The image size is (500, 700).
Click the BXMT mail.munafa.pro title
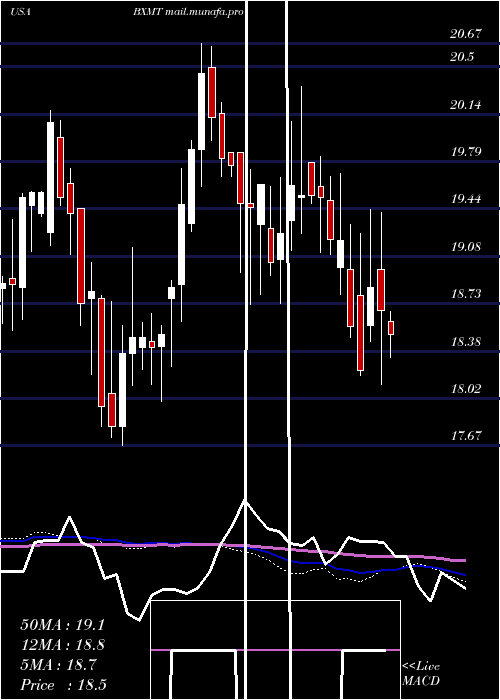coord(188,12)
